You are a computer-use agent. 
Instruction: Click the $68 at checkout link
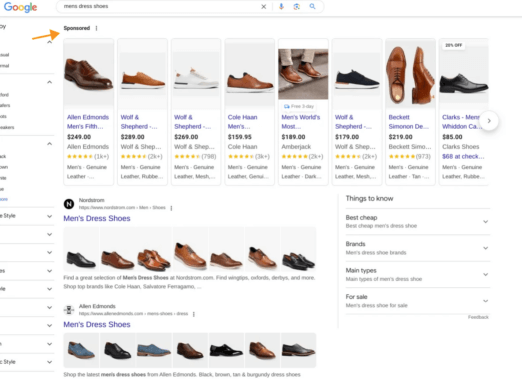coord(463,156)
